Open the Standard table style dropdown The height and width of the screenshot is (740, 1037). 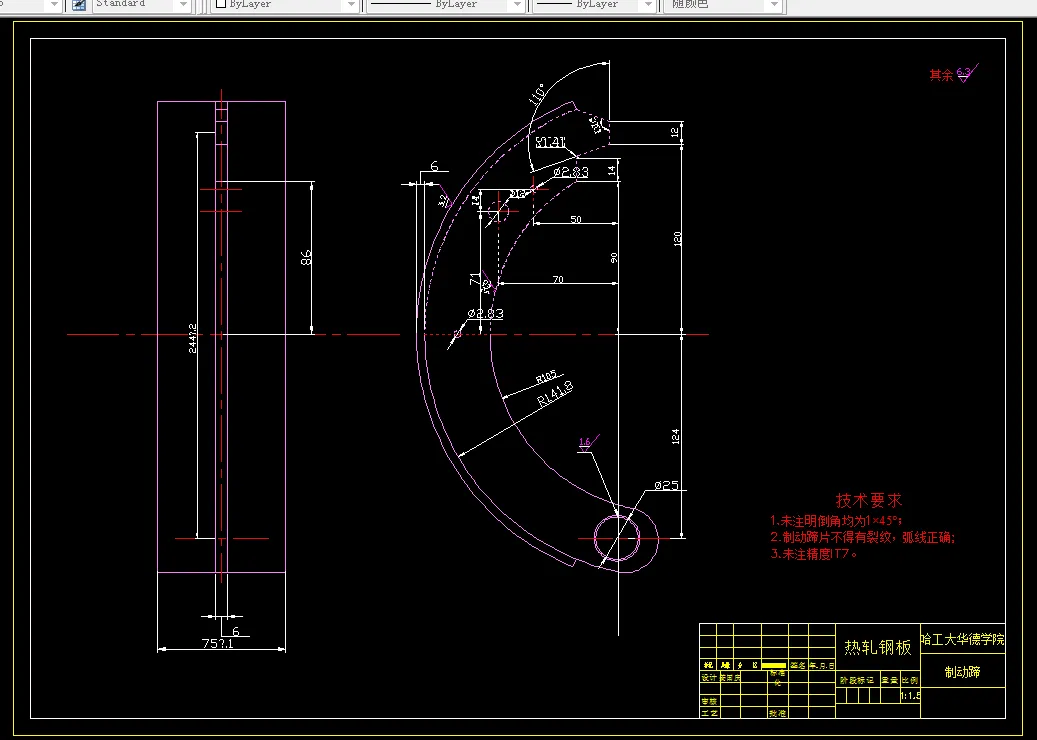click(x=141, y=5)
